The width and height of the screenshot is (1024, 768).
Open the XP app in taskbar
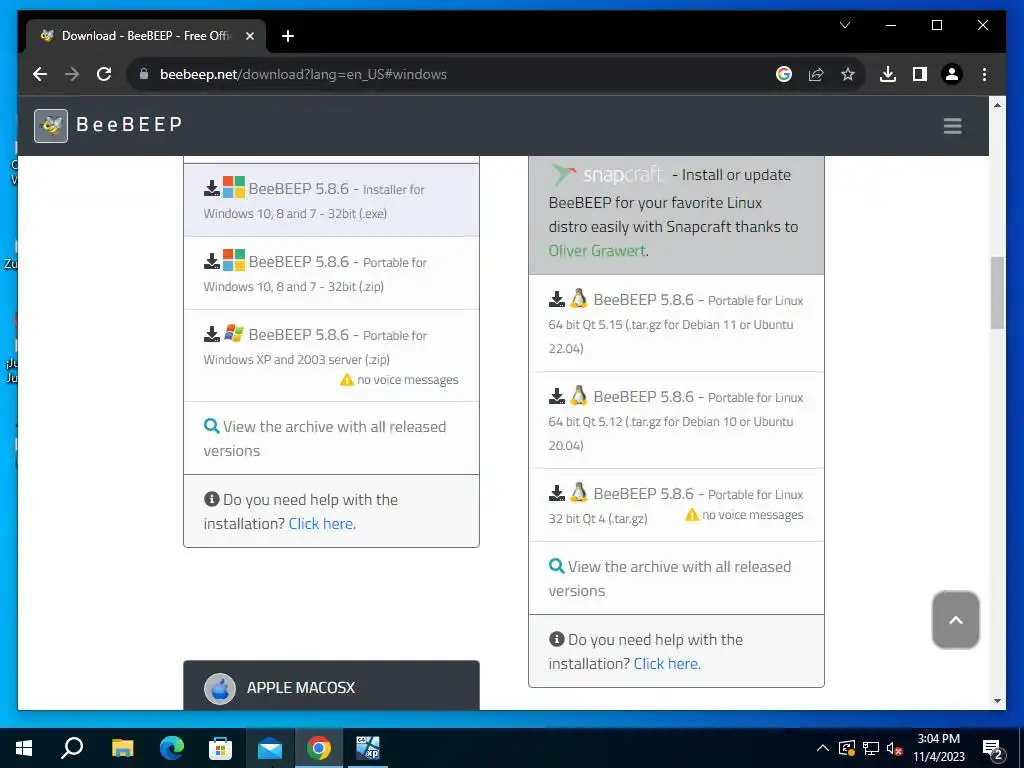tap(368, 748)
